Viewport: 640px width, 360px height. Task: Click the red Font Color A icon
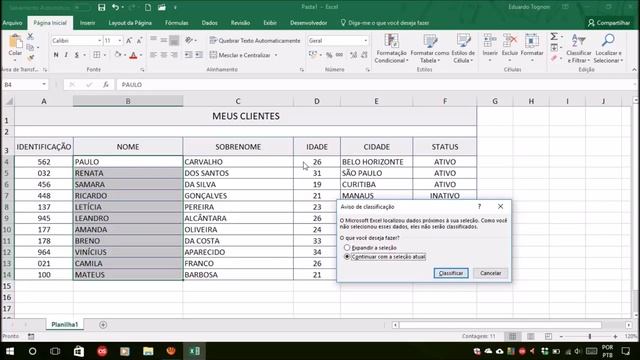tap(133, 55)
